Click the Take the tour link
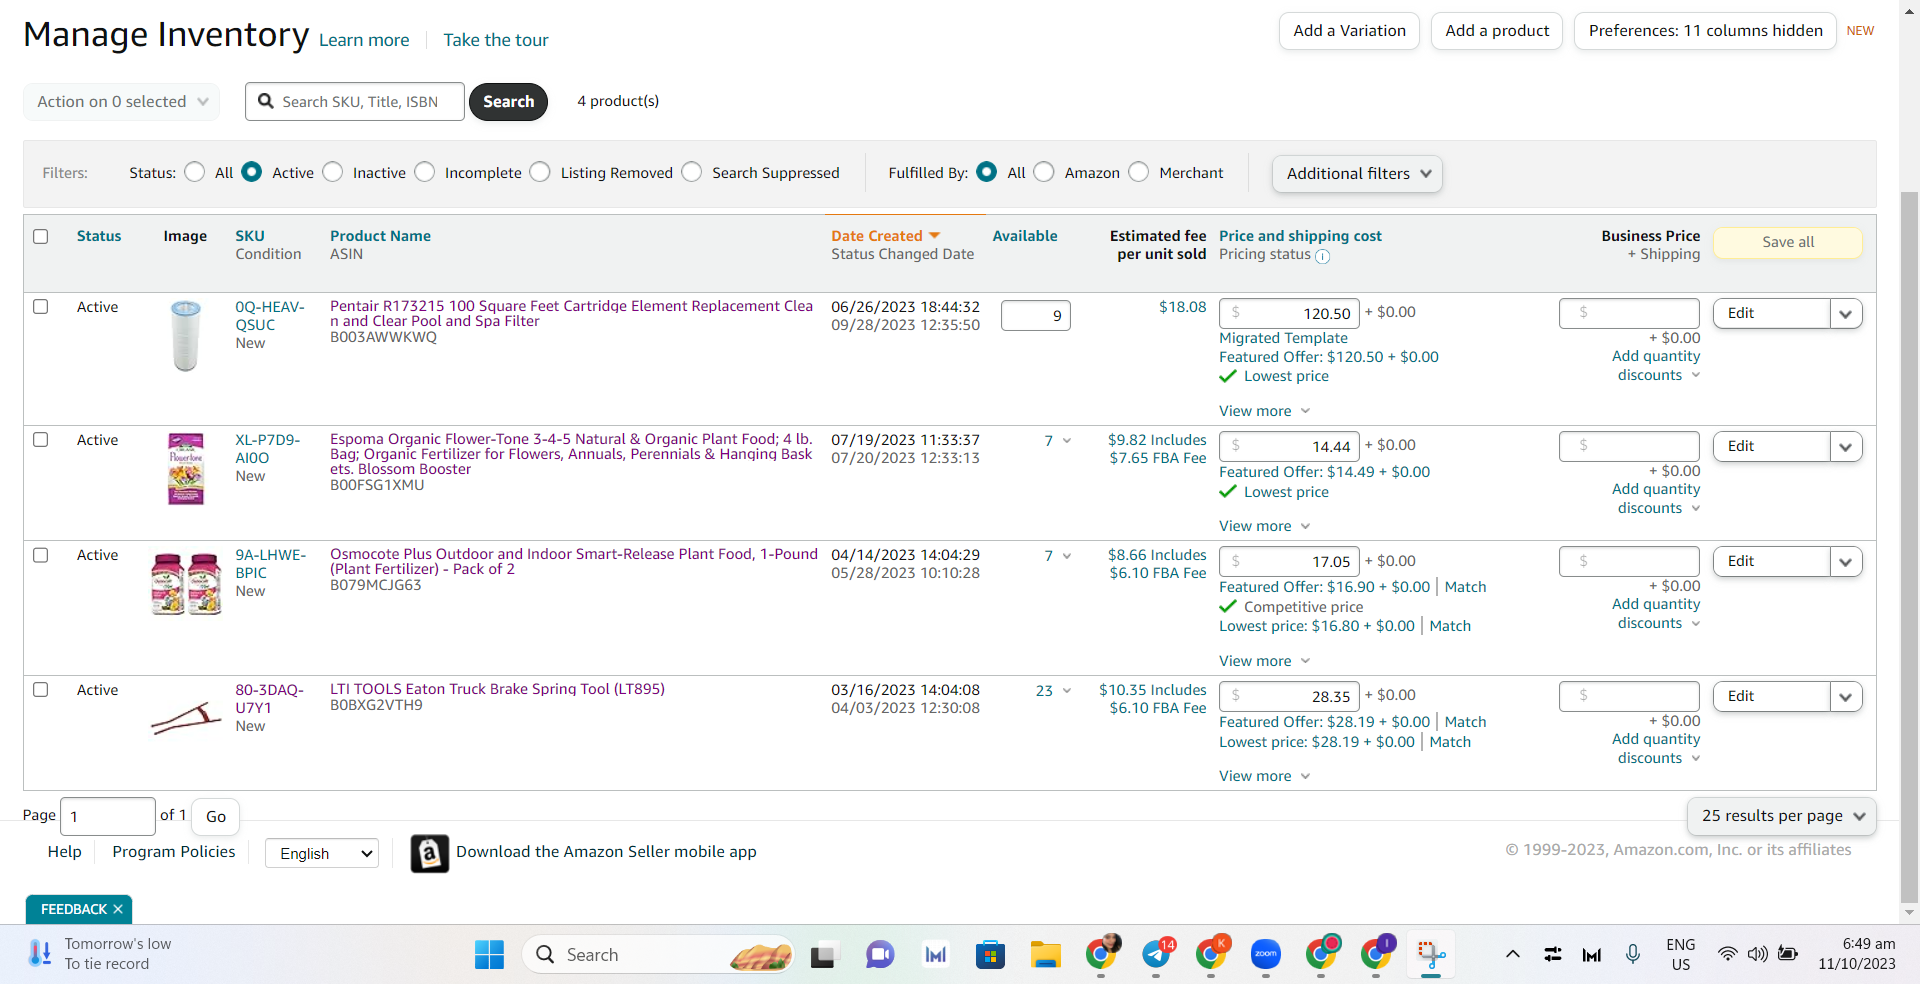Screen dimensions: 1920x984 tap(496, 40)
